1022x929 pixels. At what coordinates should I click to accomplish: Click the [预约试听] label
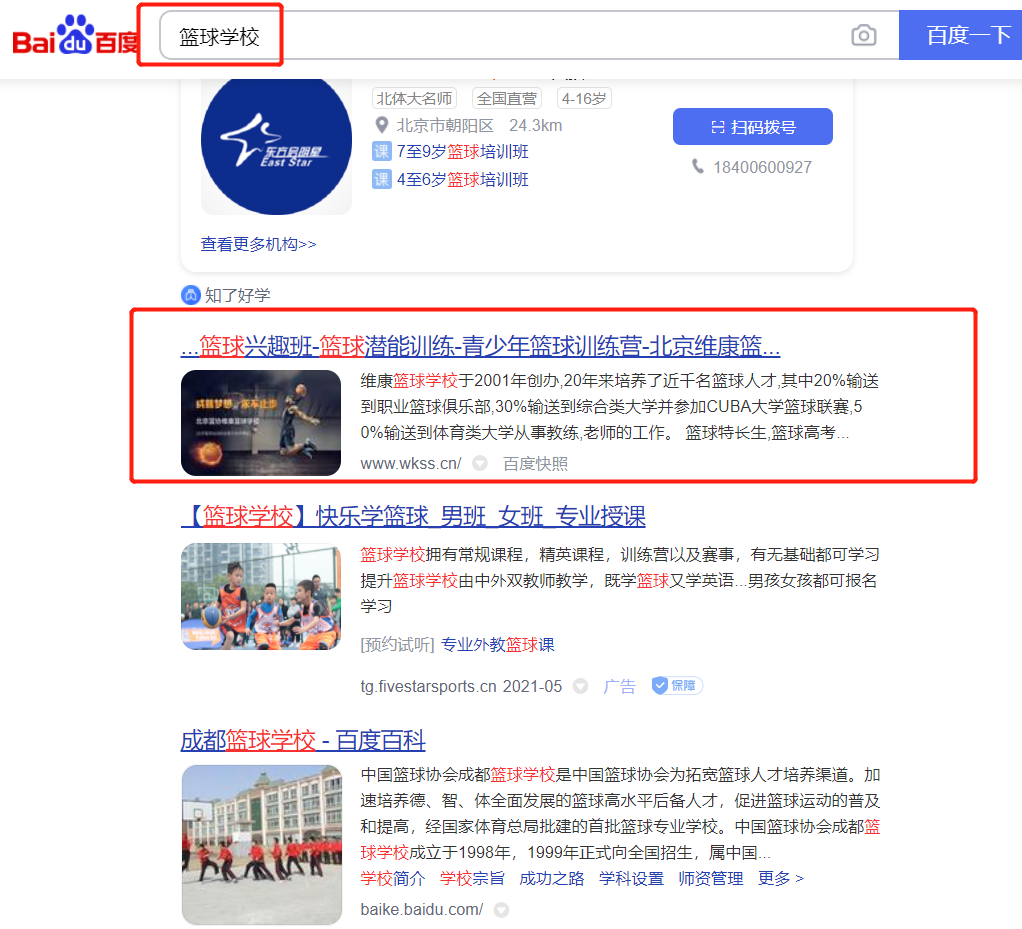(398, 645)
